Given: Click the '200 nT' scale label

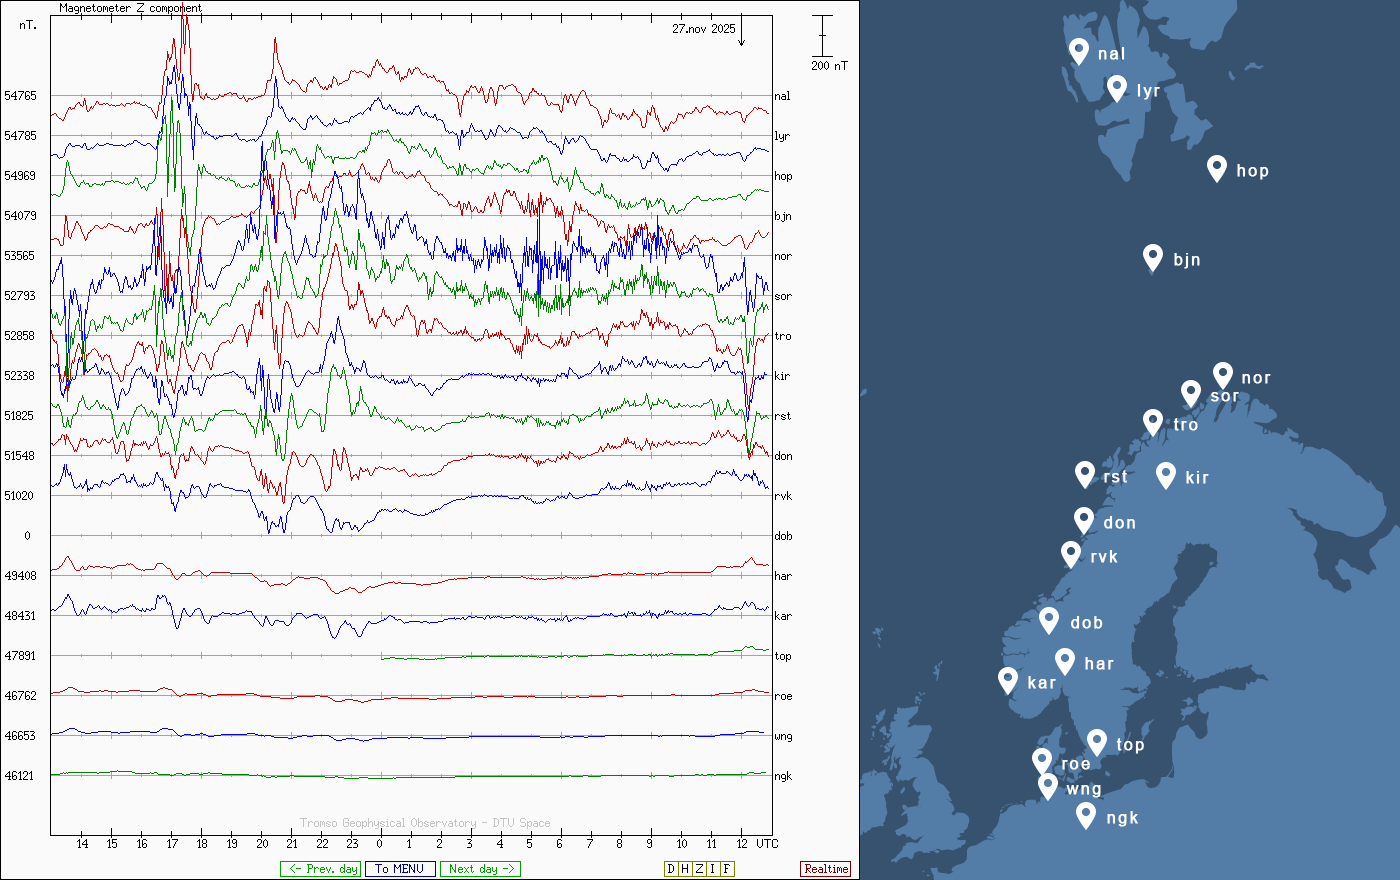Looking at the screenshot, I should coord(829,66).
